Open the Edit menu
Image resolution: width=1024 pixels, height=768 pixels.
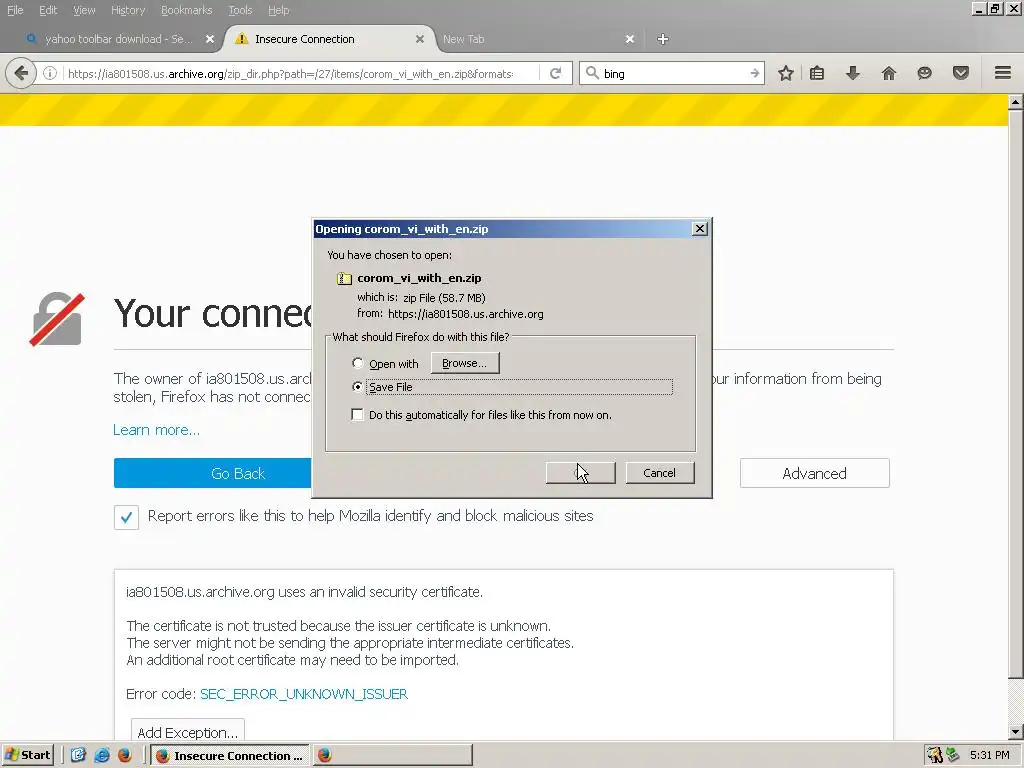tap(48, 10)
